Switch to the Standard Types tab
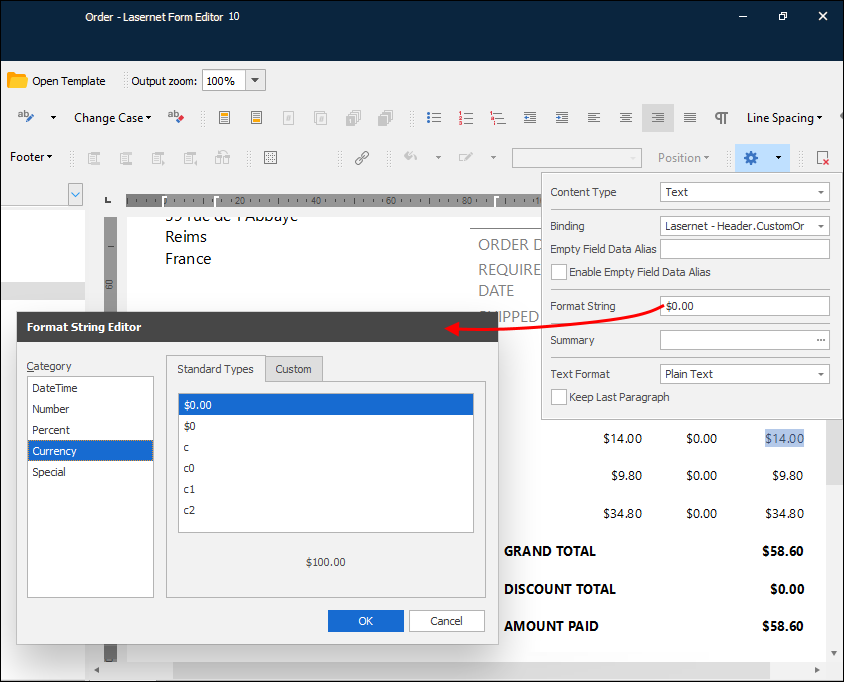Screen dimensions: 844x682 (x=215, y=369)
